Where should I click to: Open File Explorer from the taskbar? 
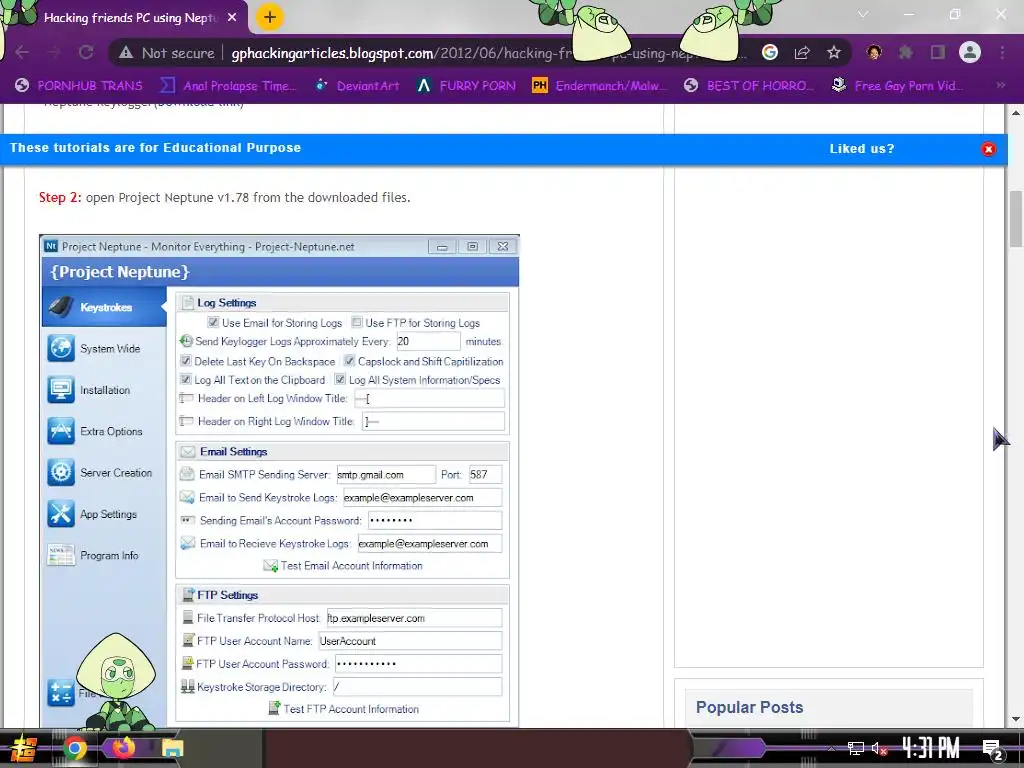[x=172, y=748]
